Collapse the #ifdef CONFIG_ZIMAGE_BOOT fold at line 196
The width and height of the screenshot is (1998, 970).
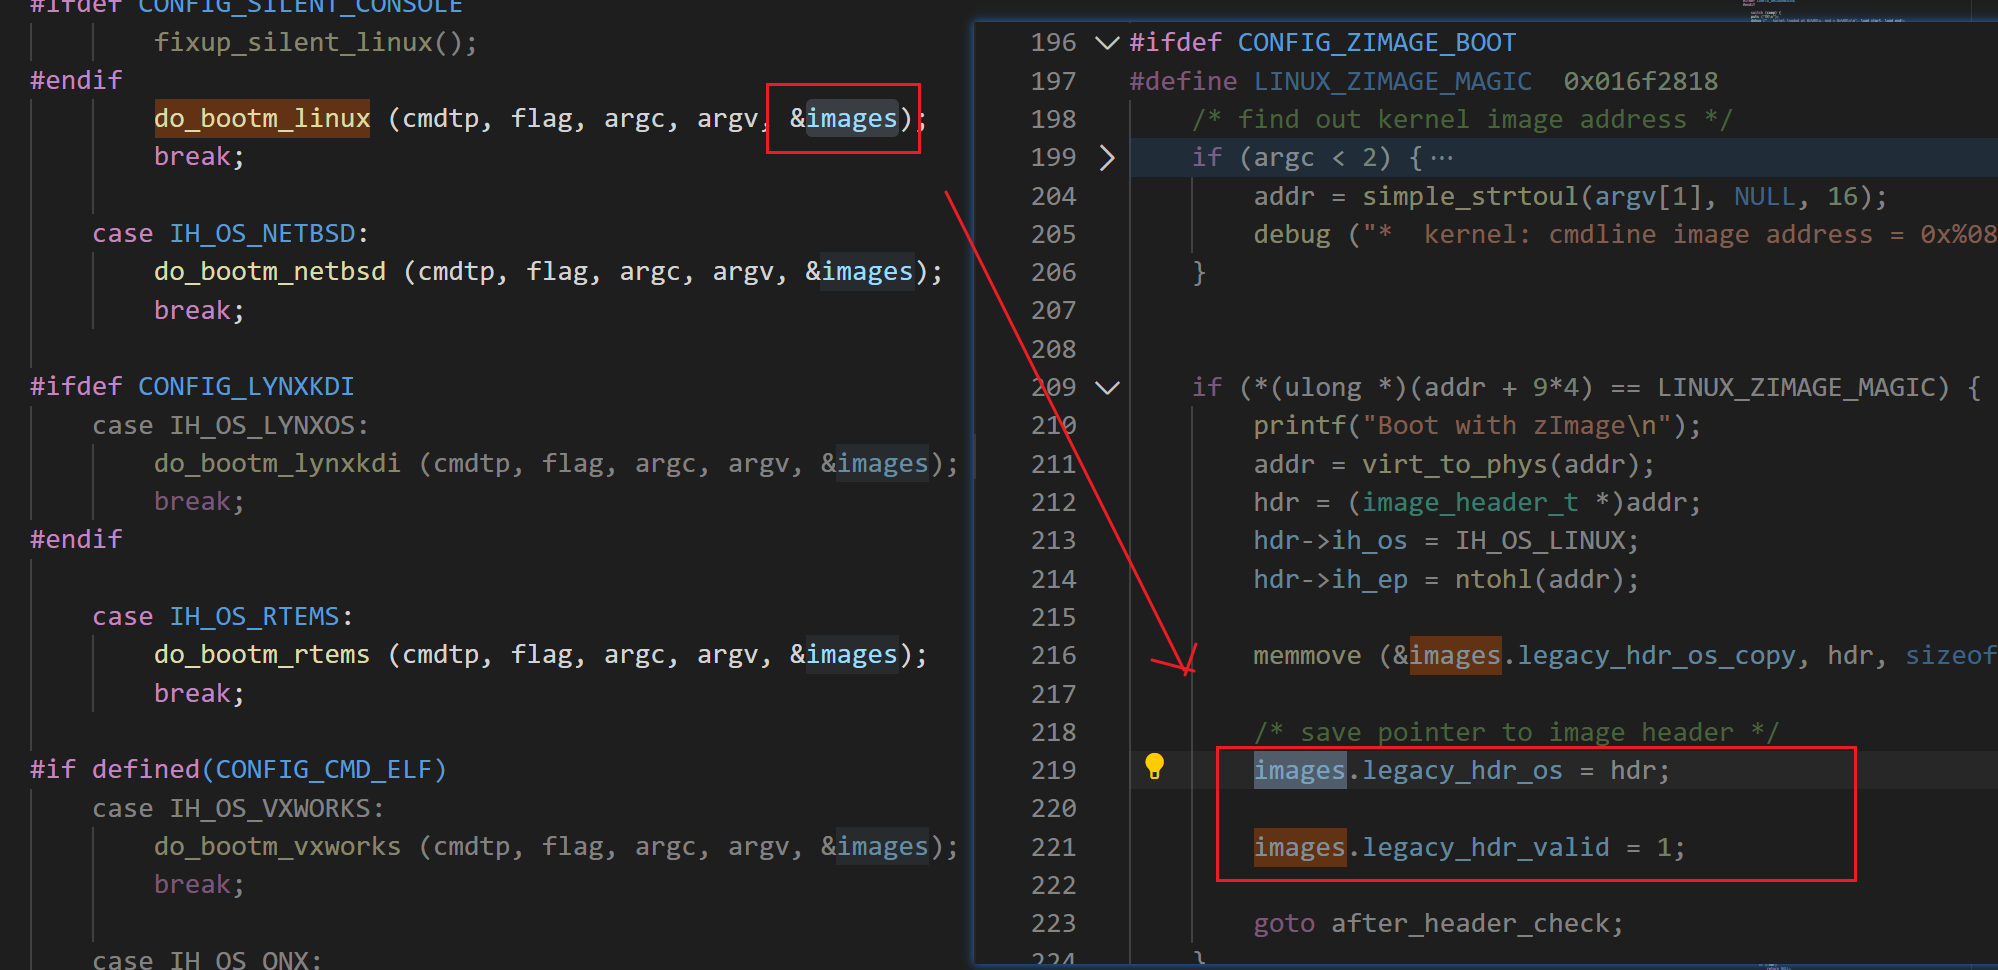tap(1107, 42)
